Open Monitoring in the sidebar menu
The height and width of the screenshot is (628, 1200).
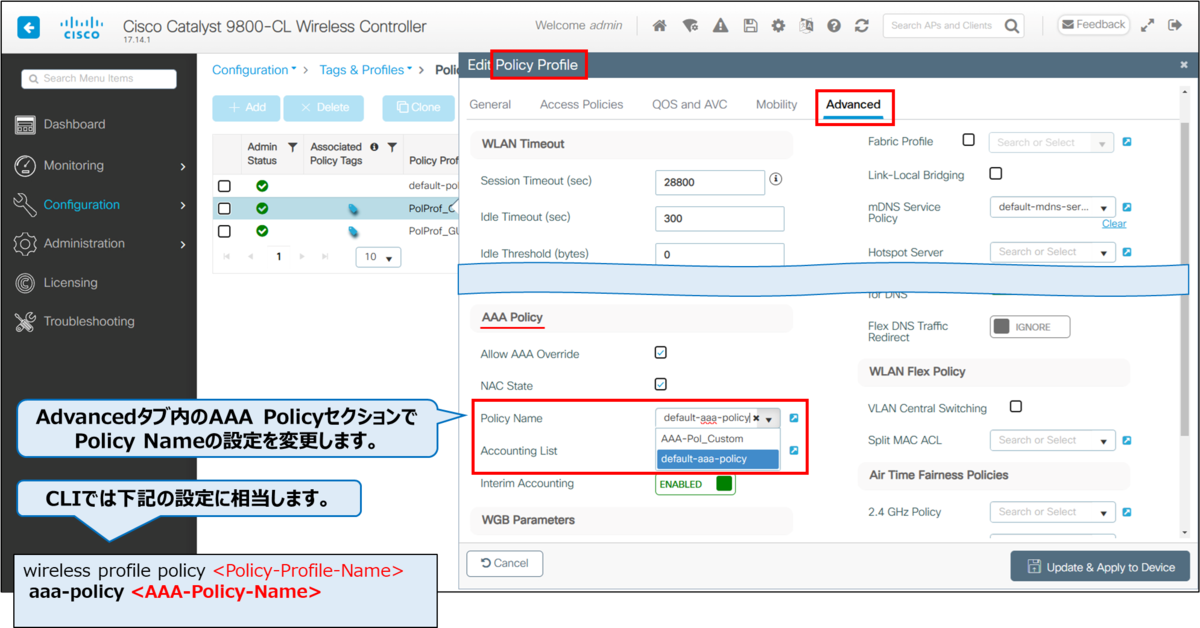coord(100,165)
